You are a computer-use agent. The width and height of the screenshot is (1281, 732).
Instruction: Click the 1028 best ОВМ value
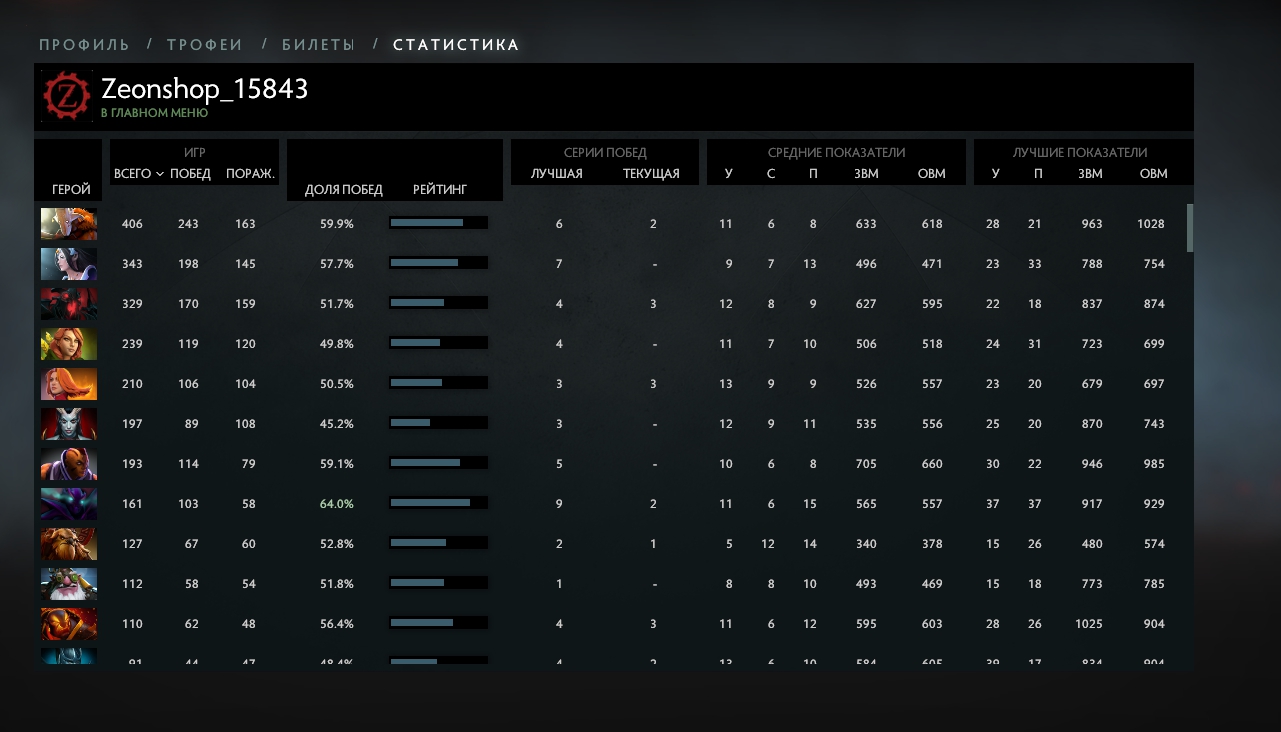(1151, 224)
